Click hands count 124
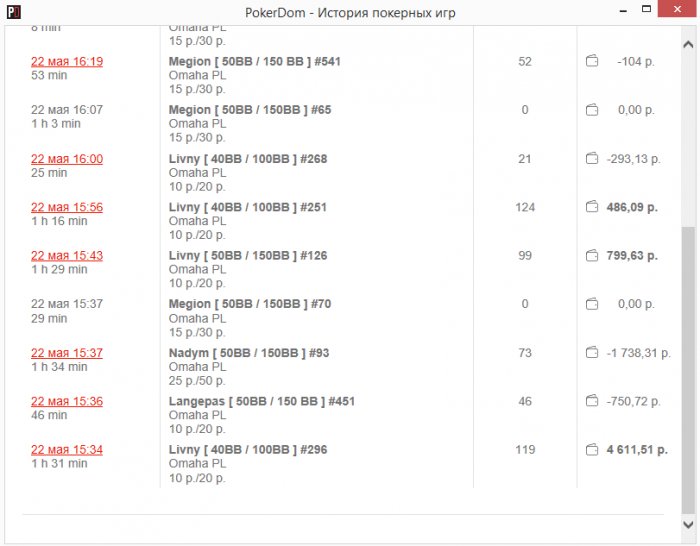700x546 pixels. (x=525, y=207)
